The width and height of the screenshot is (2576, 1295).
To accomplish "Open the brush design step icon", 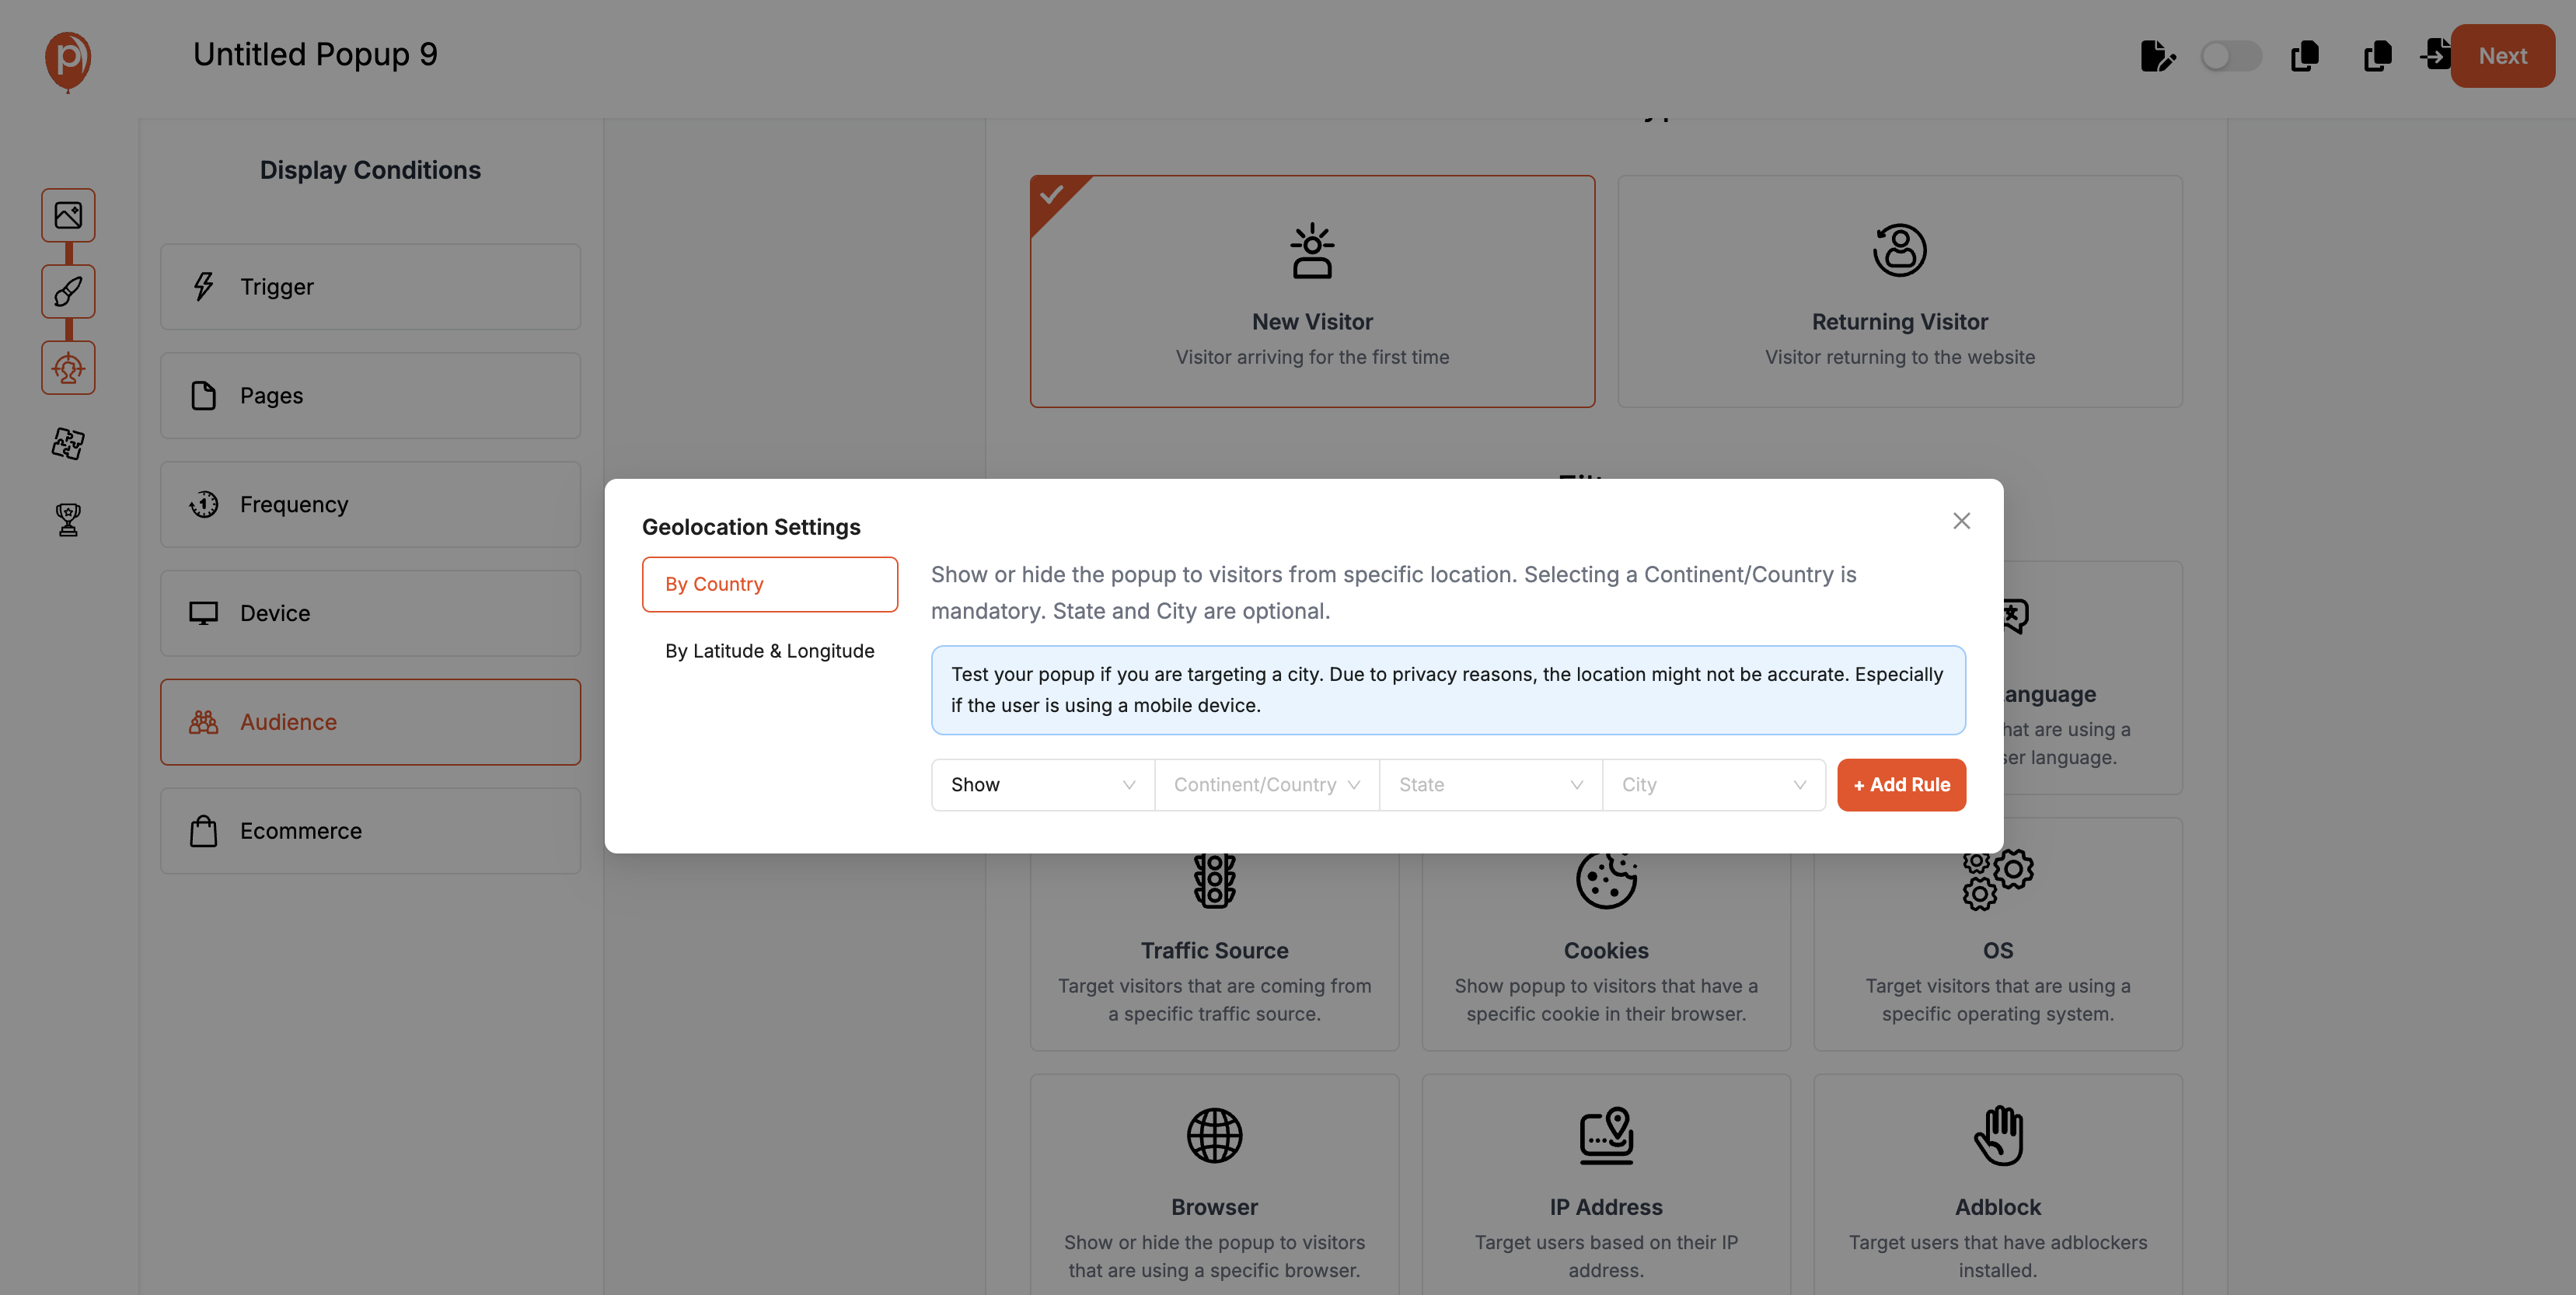I will tap(68, 291).
